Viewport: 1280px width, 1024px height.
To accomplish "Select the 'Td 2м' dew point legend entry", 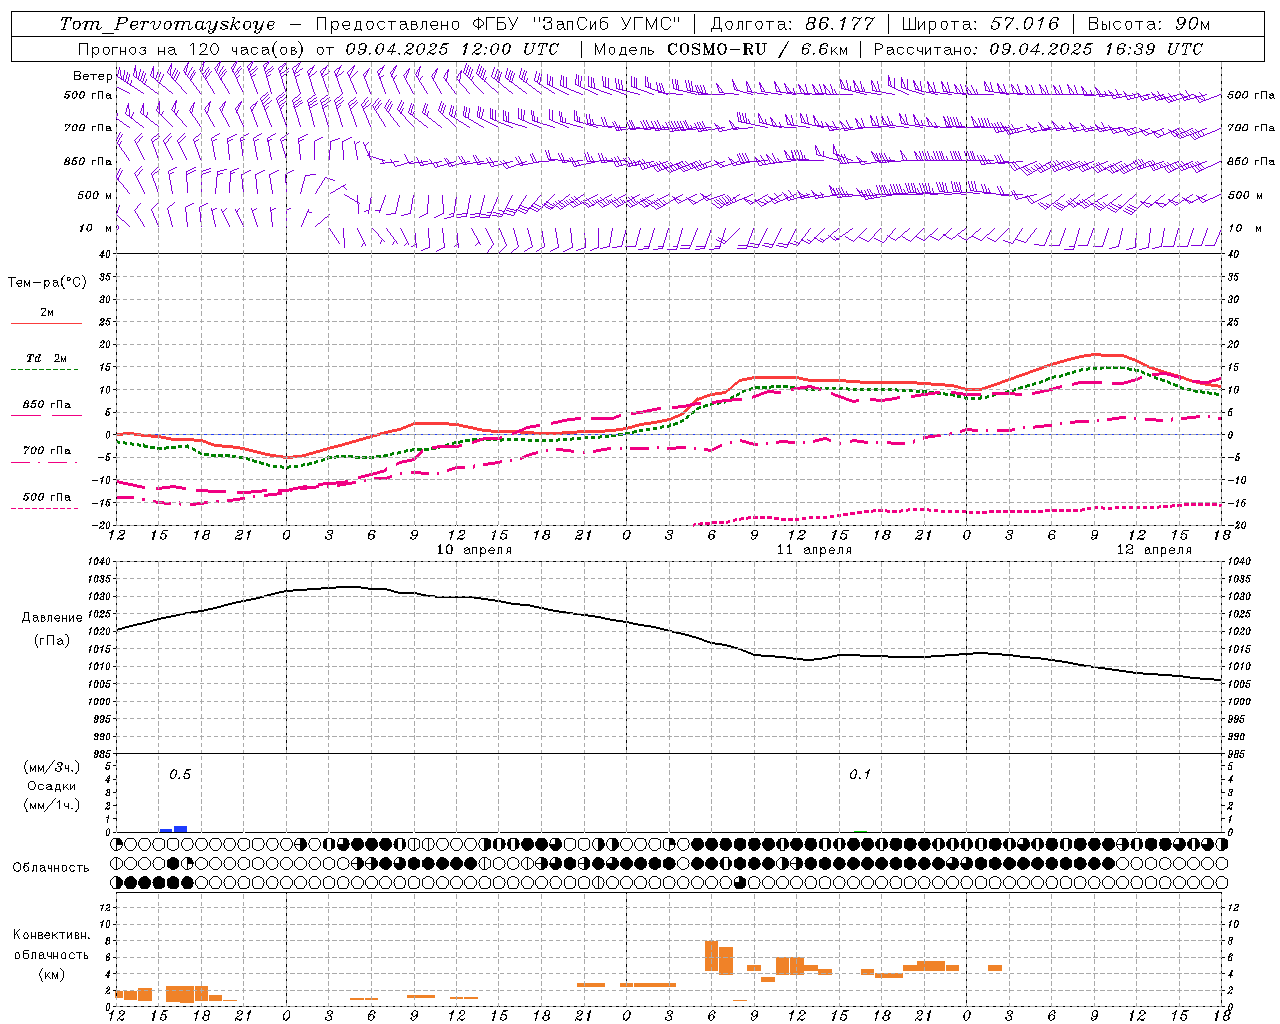I will click(46, 358).
